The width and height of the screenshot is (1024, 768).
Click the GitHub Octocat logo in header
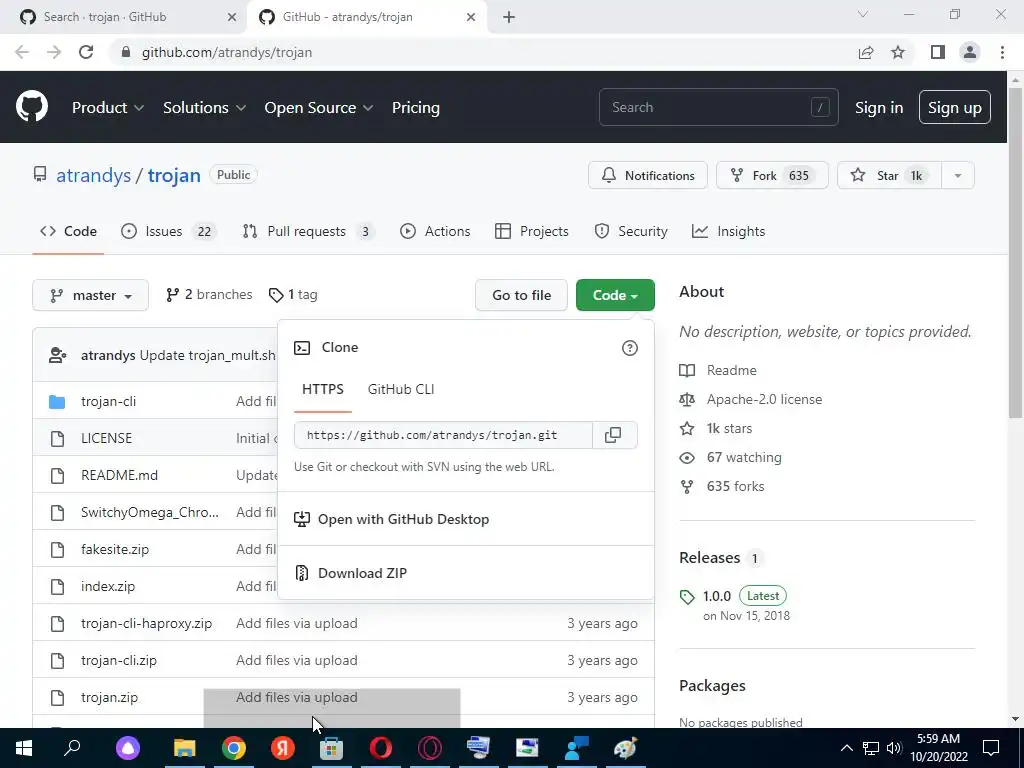click(32, 106)
